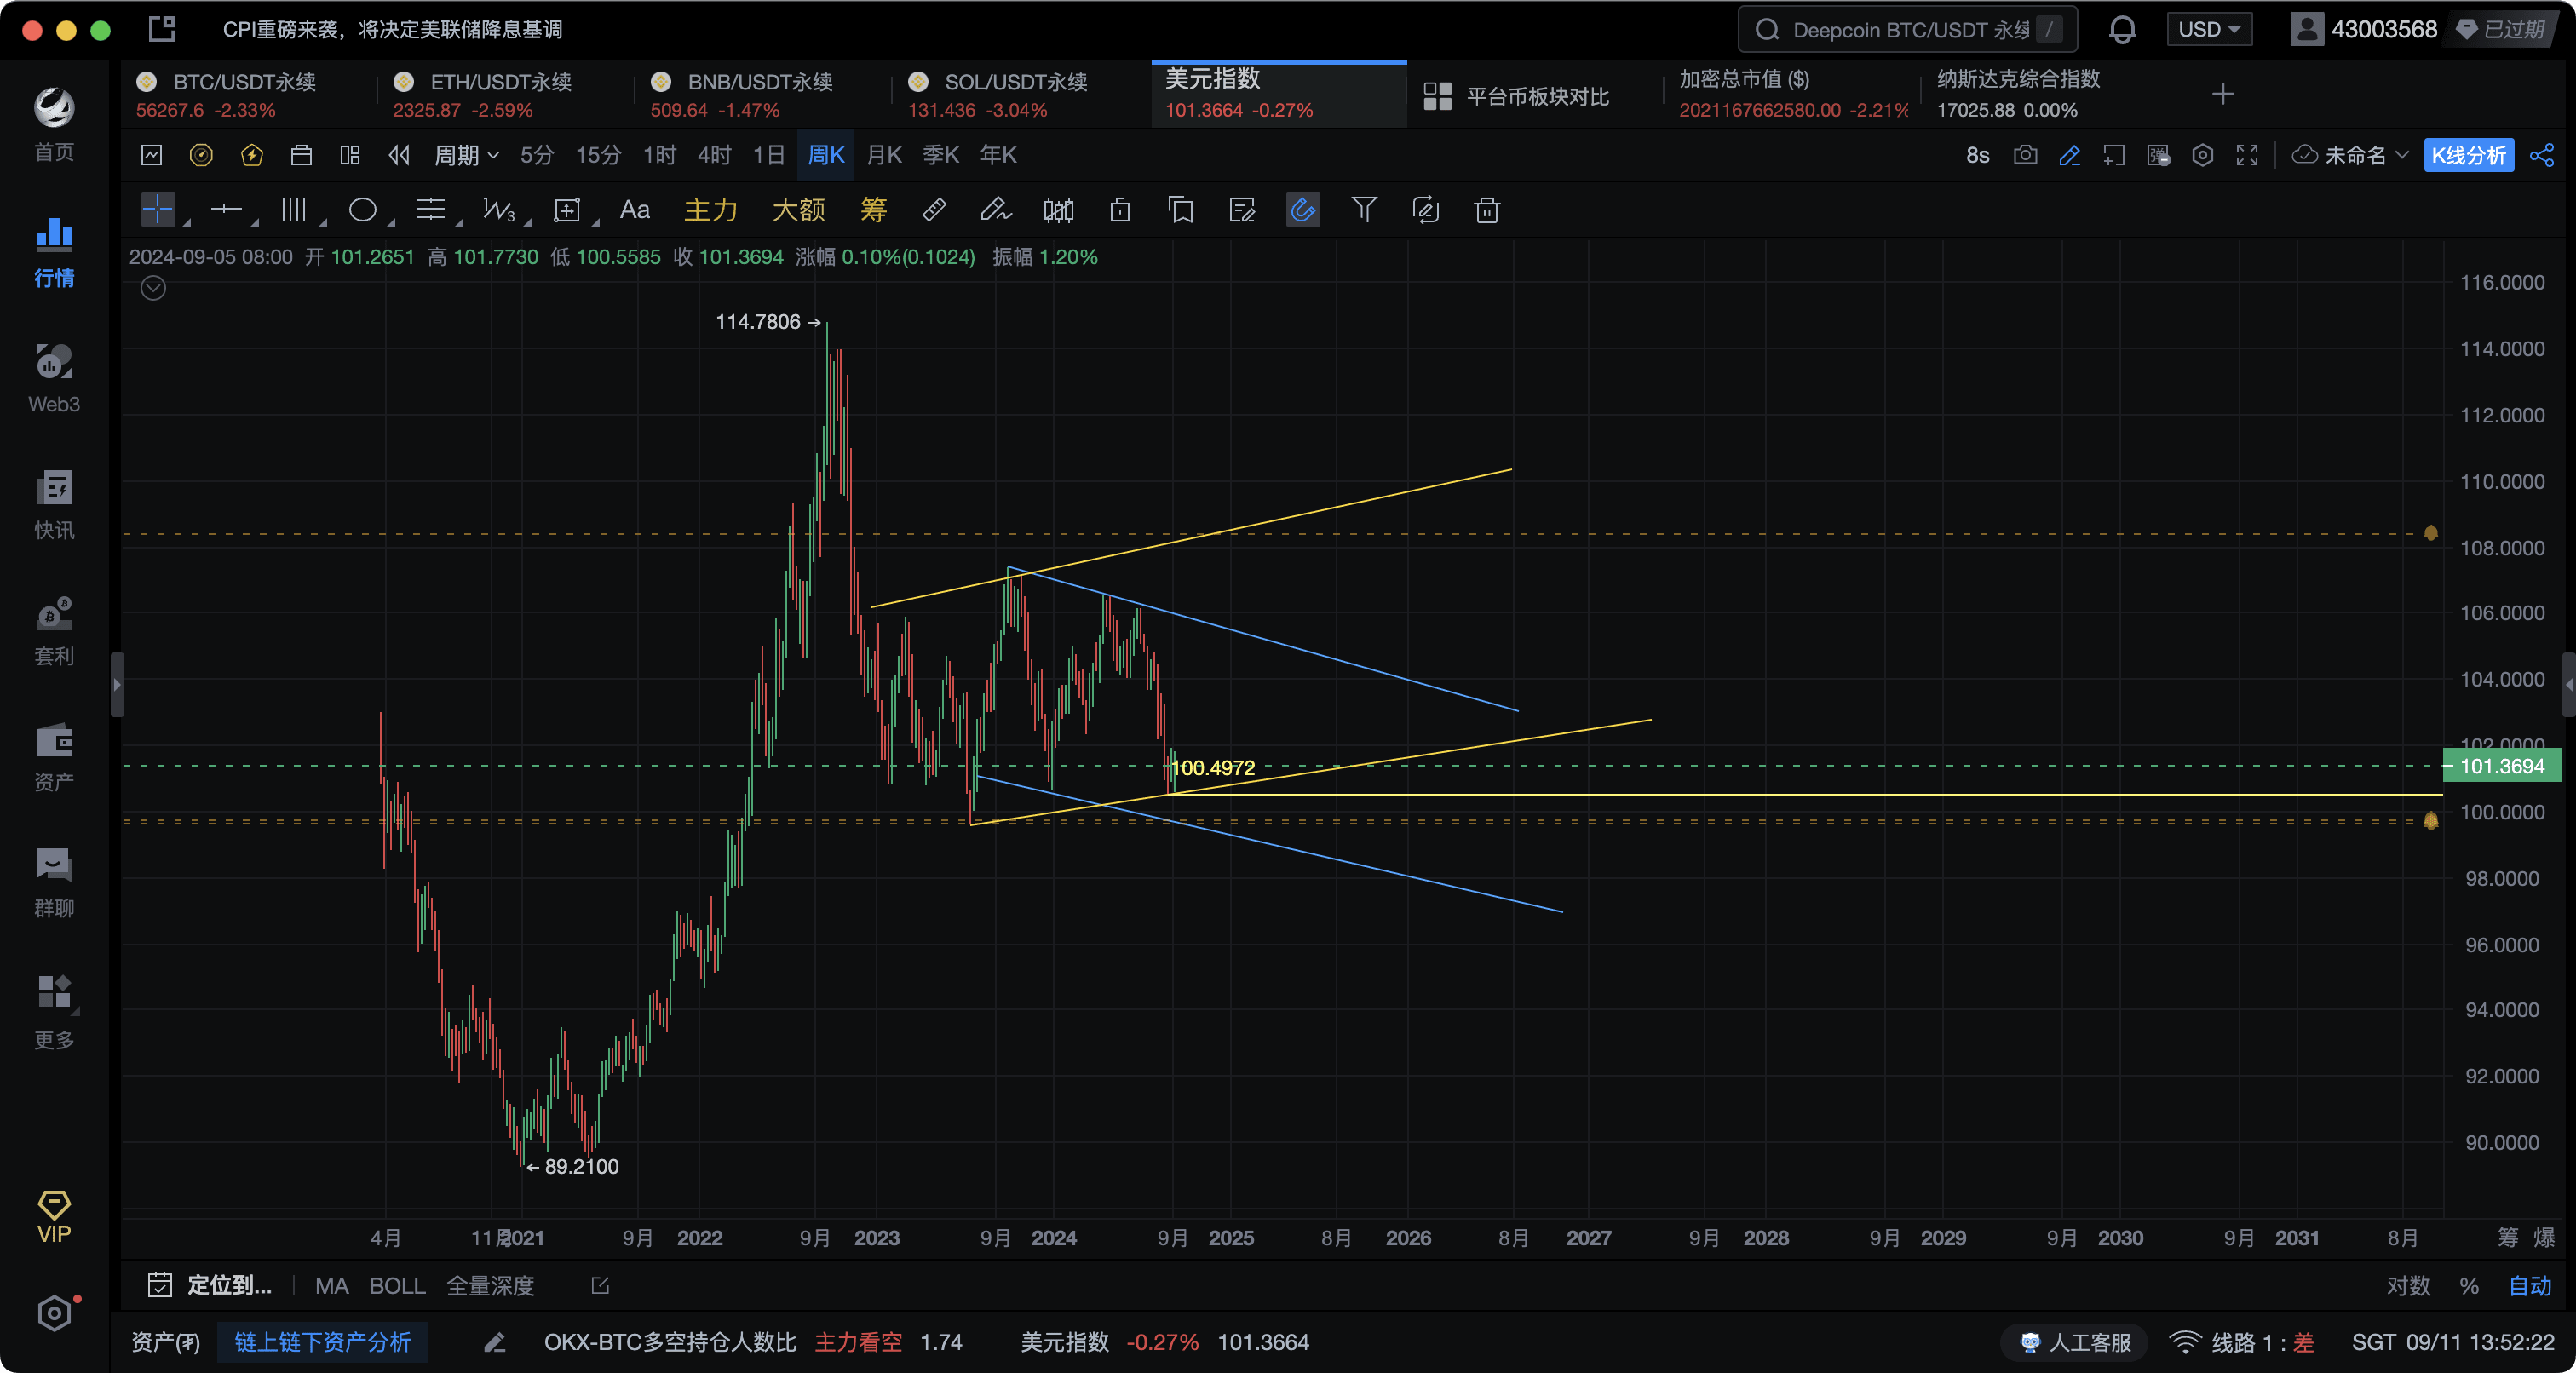2576x1373 pixels.
Task: Click the lower price alert bell marker
Action: tap(2431, 821)
